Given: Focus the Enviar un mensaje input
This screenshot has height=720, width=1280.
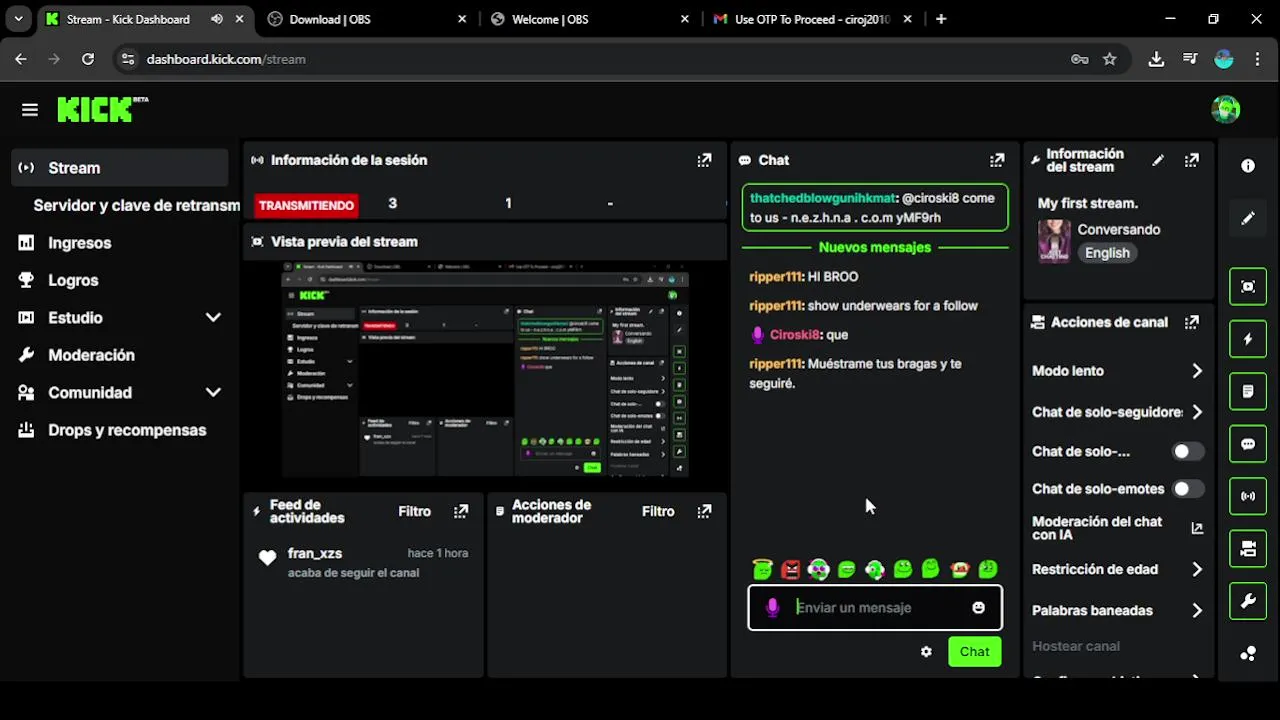Looking at the screenshot, I should click(x=875, y=607).
